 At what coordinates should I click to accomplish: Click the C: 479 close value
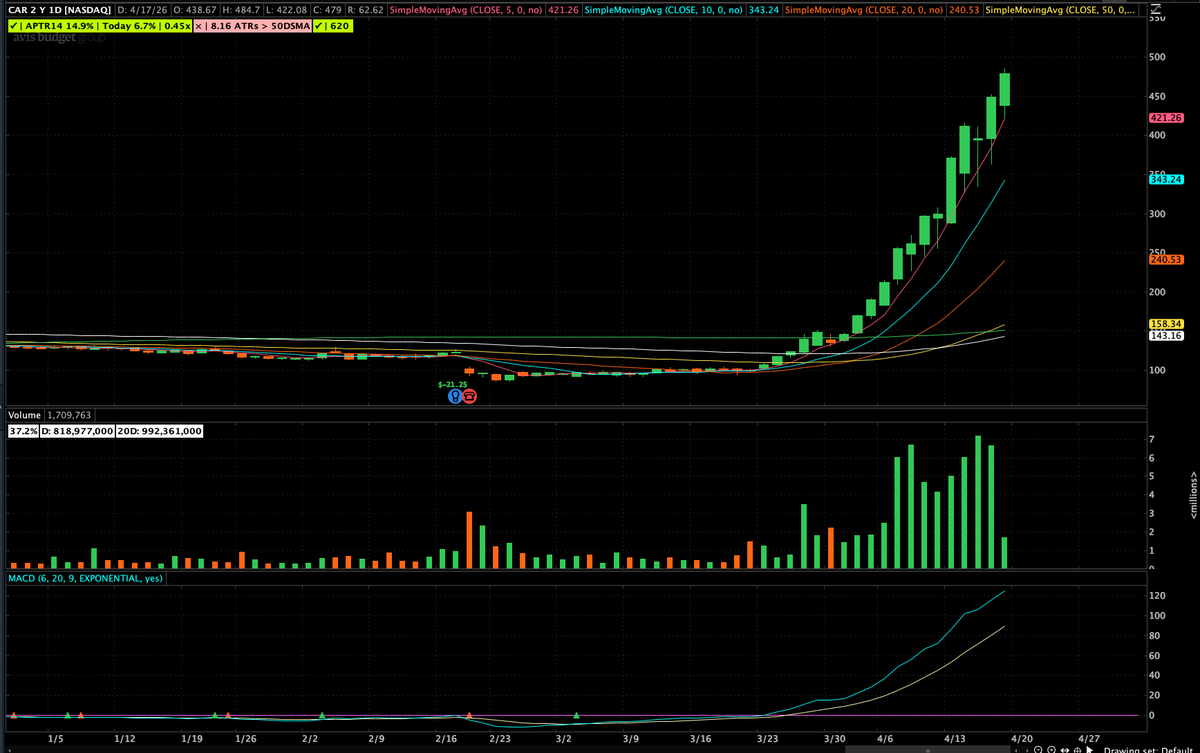point(326,10)
